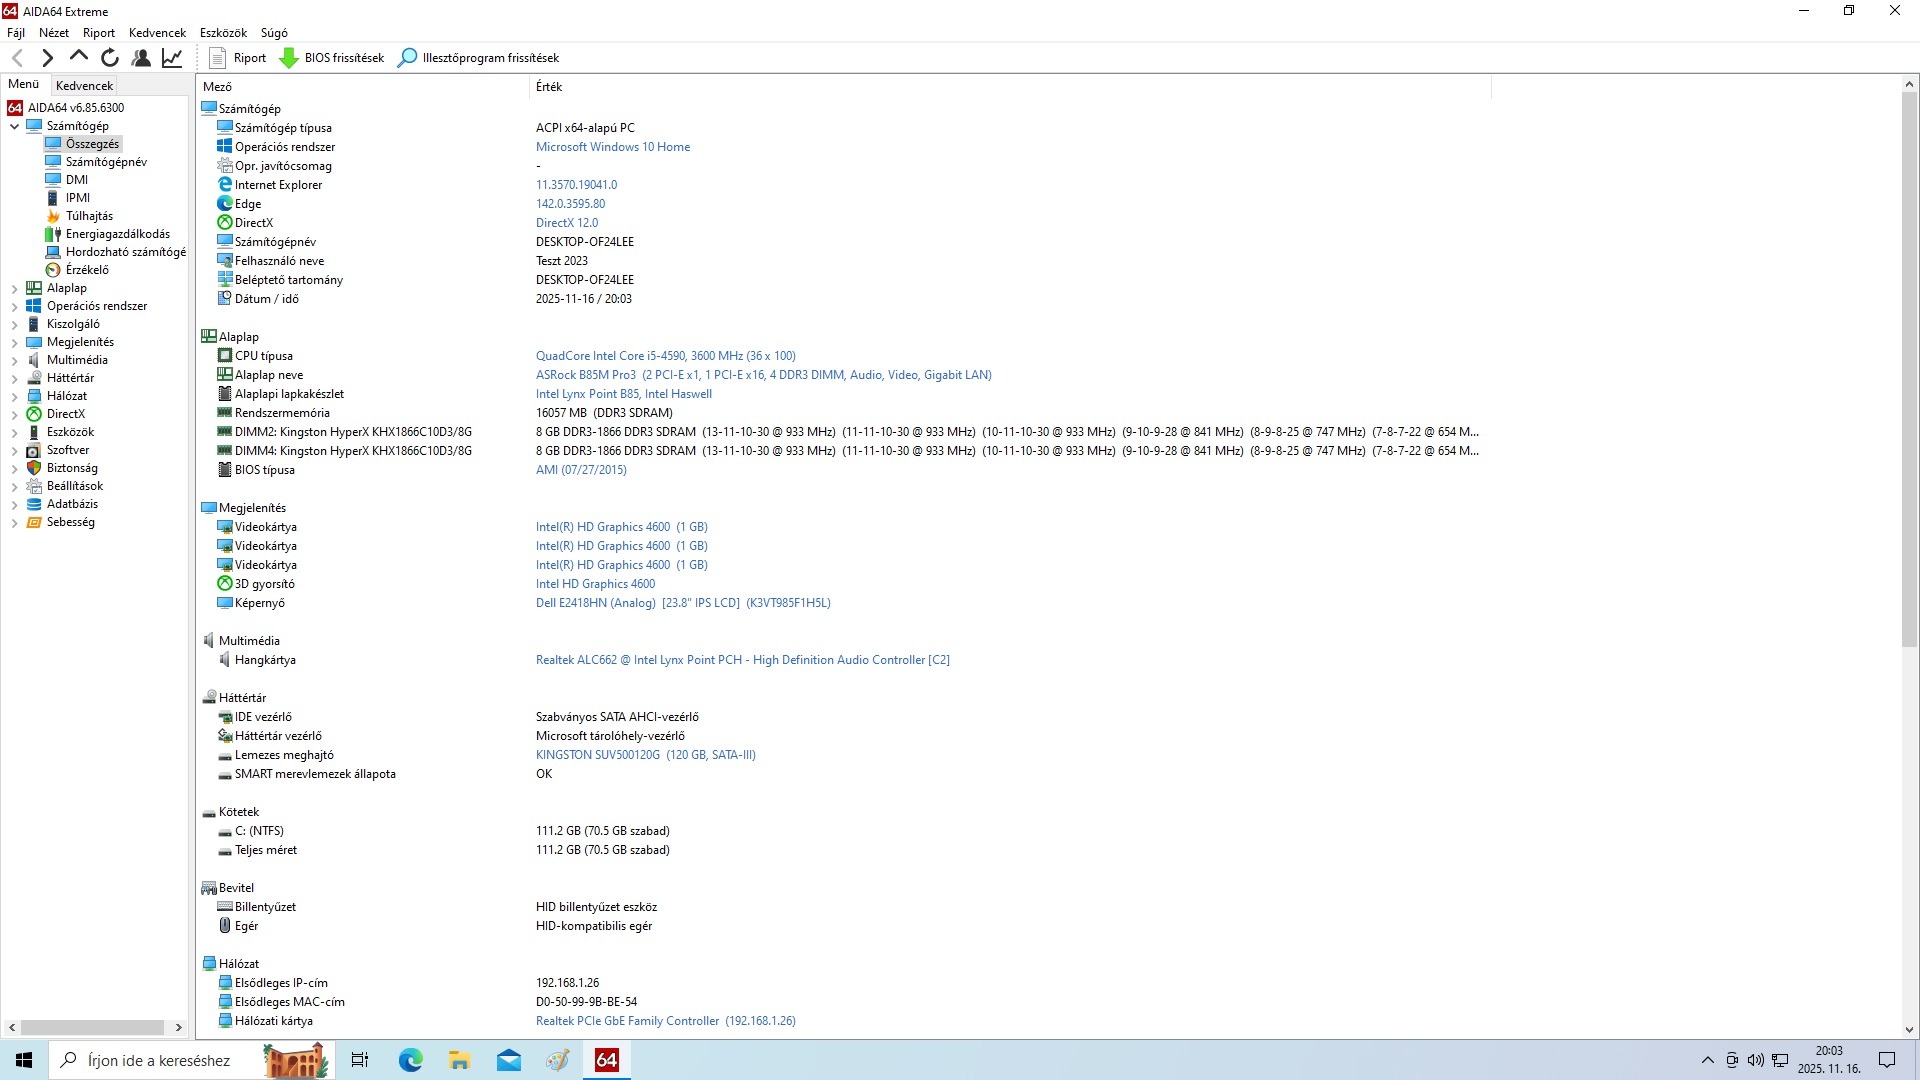Image resolution: width=1920 pixels, height=1080 pixels.
Task: Open the Edge browser in the taskbar
Action: pyautogui.click(x=410, y=1060)
